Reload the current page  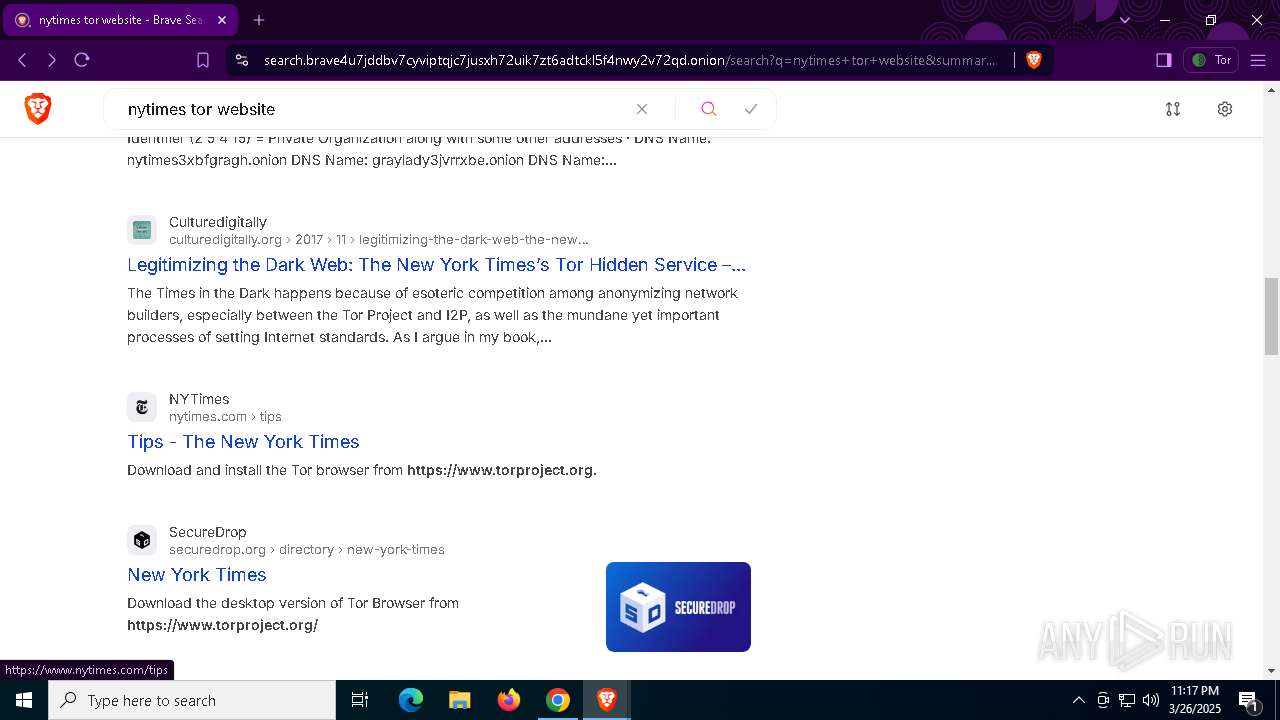(x=82, y=60)
